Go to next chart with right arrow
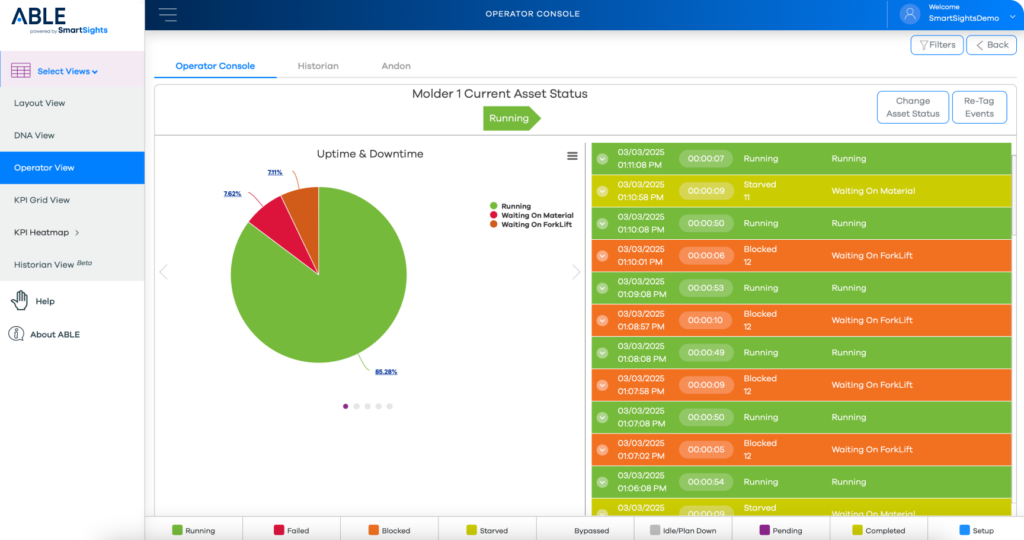This screenshot has width=1024, height=540. click(x=576, y=272)
